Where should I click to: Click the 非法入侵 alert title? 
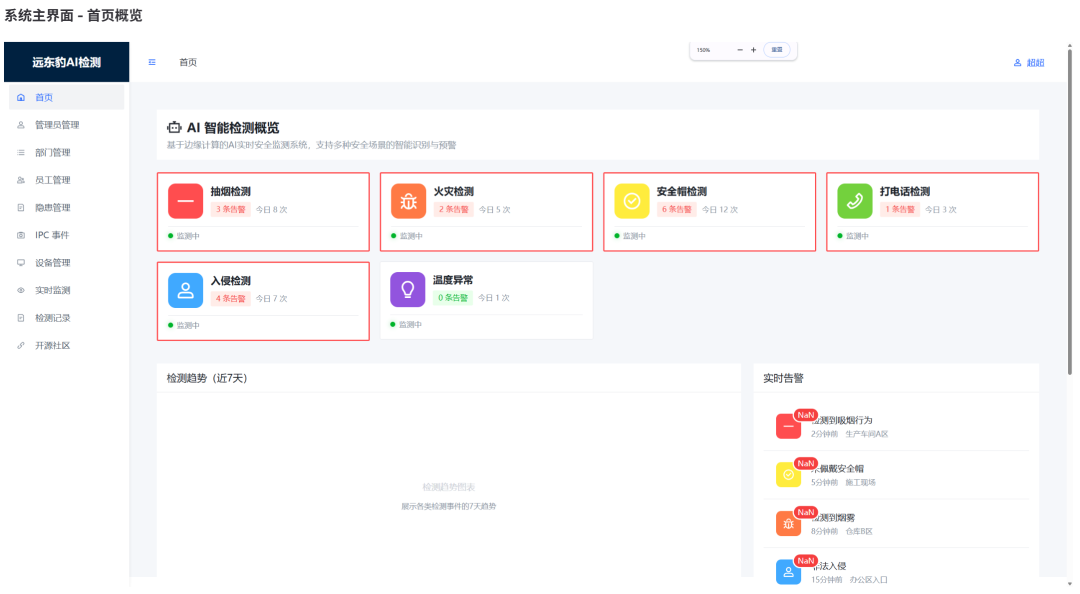point(829,566)
